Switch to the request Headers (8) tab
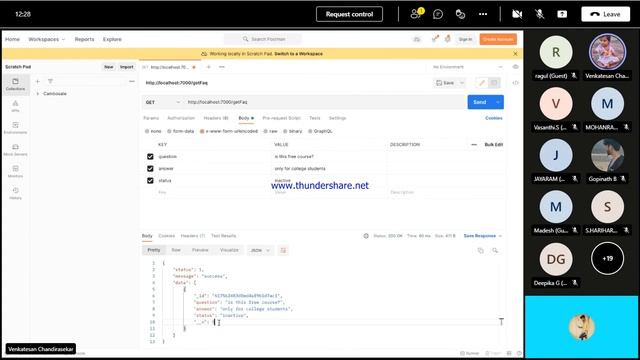Viewport: 640px width, 360px height. coord(216,118)
